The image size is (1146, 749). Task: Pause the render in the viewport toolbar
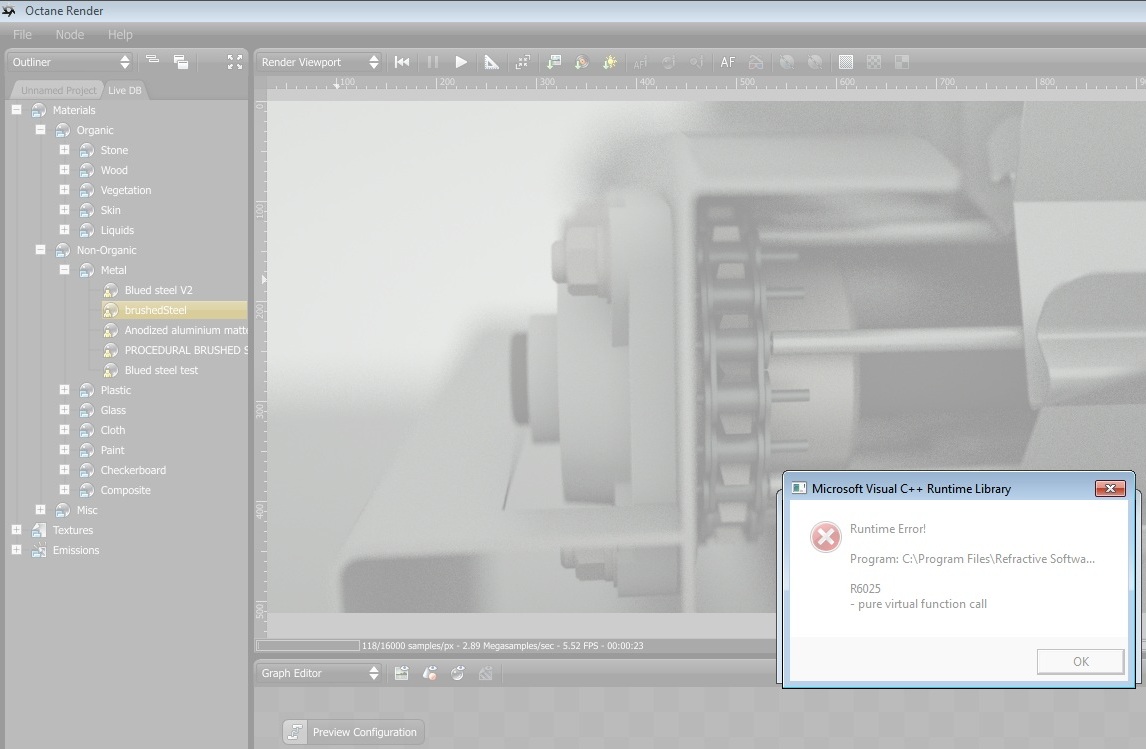tap(433, 62)
